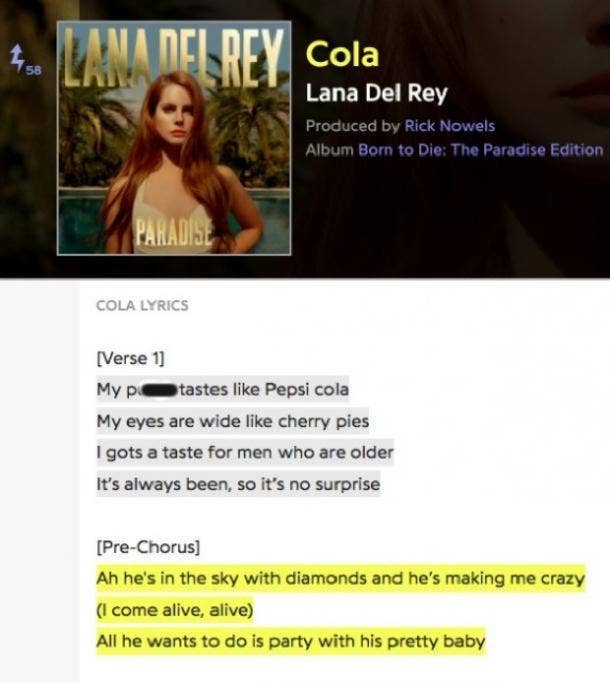The image size is (610, 683).
Task: Click the upvote count 58
Action: tap(34, 70)
